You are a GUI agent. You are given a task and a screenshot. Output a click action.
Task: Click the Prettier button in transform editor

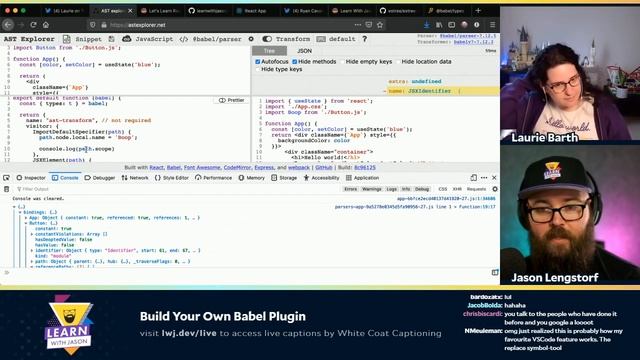click(x=231, y=100)
